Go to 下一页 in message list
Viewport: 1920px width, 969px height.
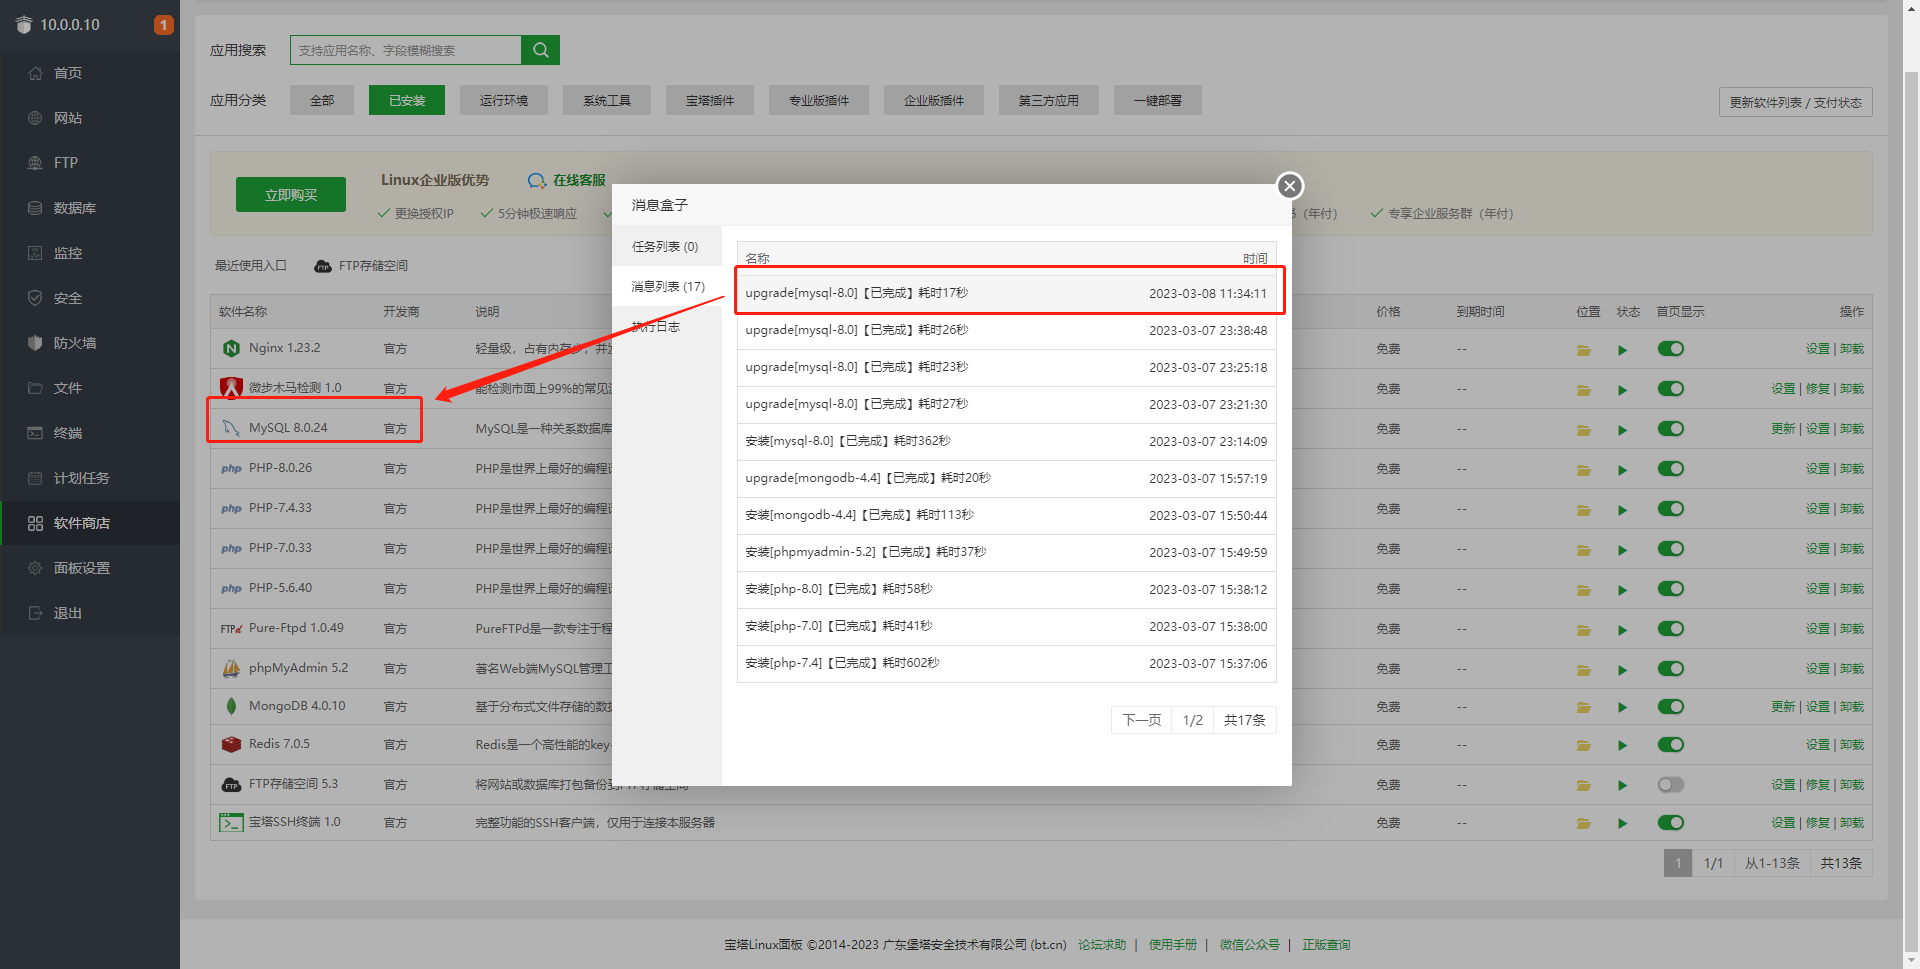[x=1142, y=720]
